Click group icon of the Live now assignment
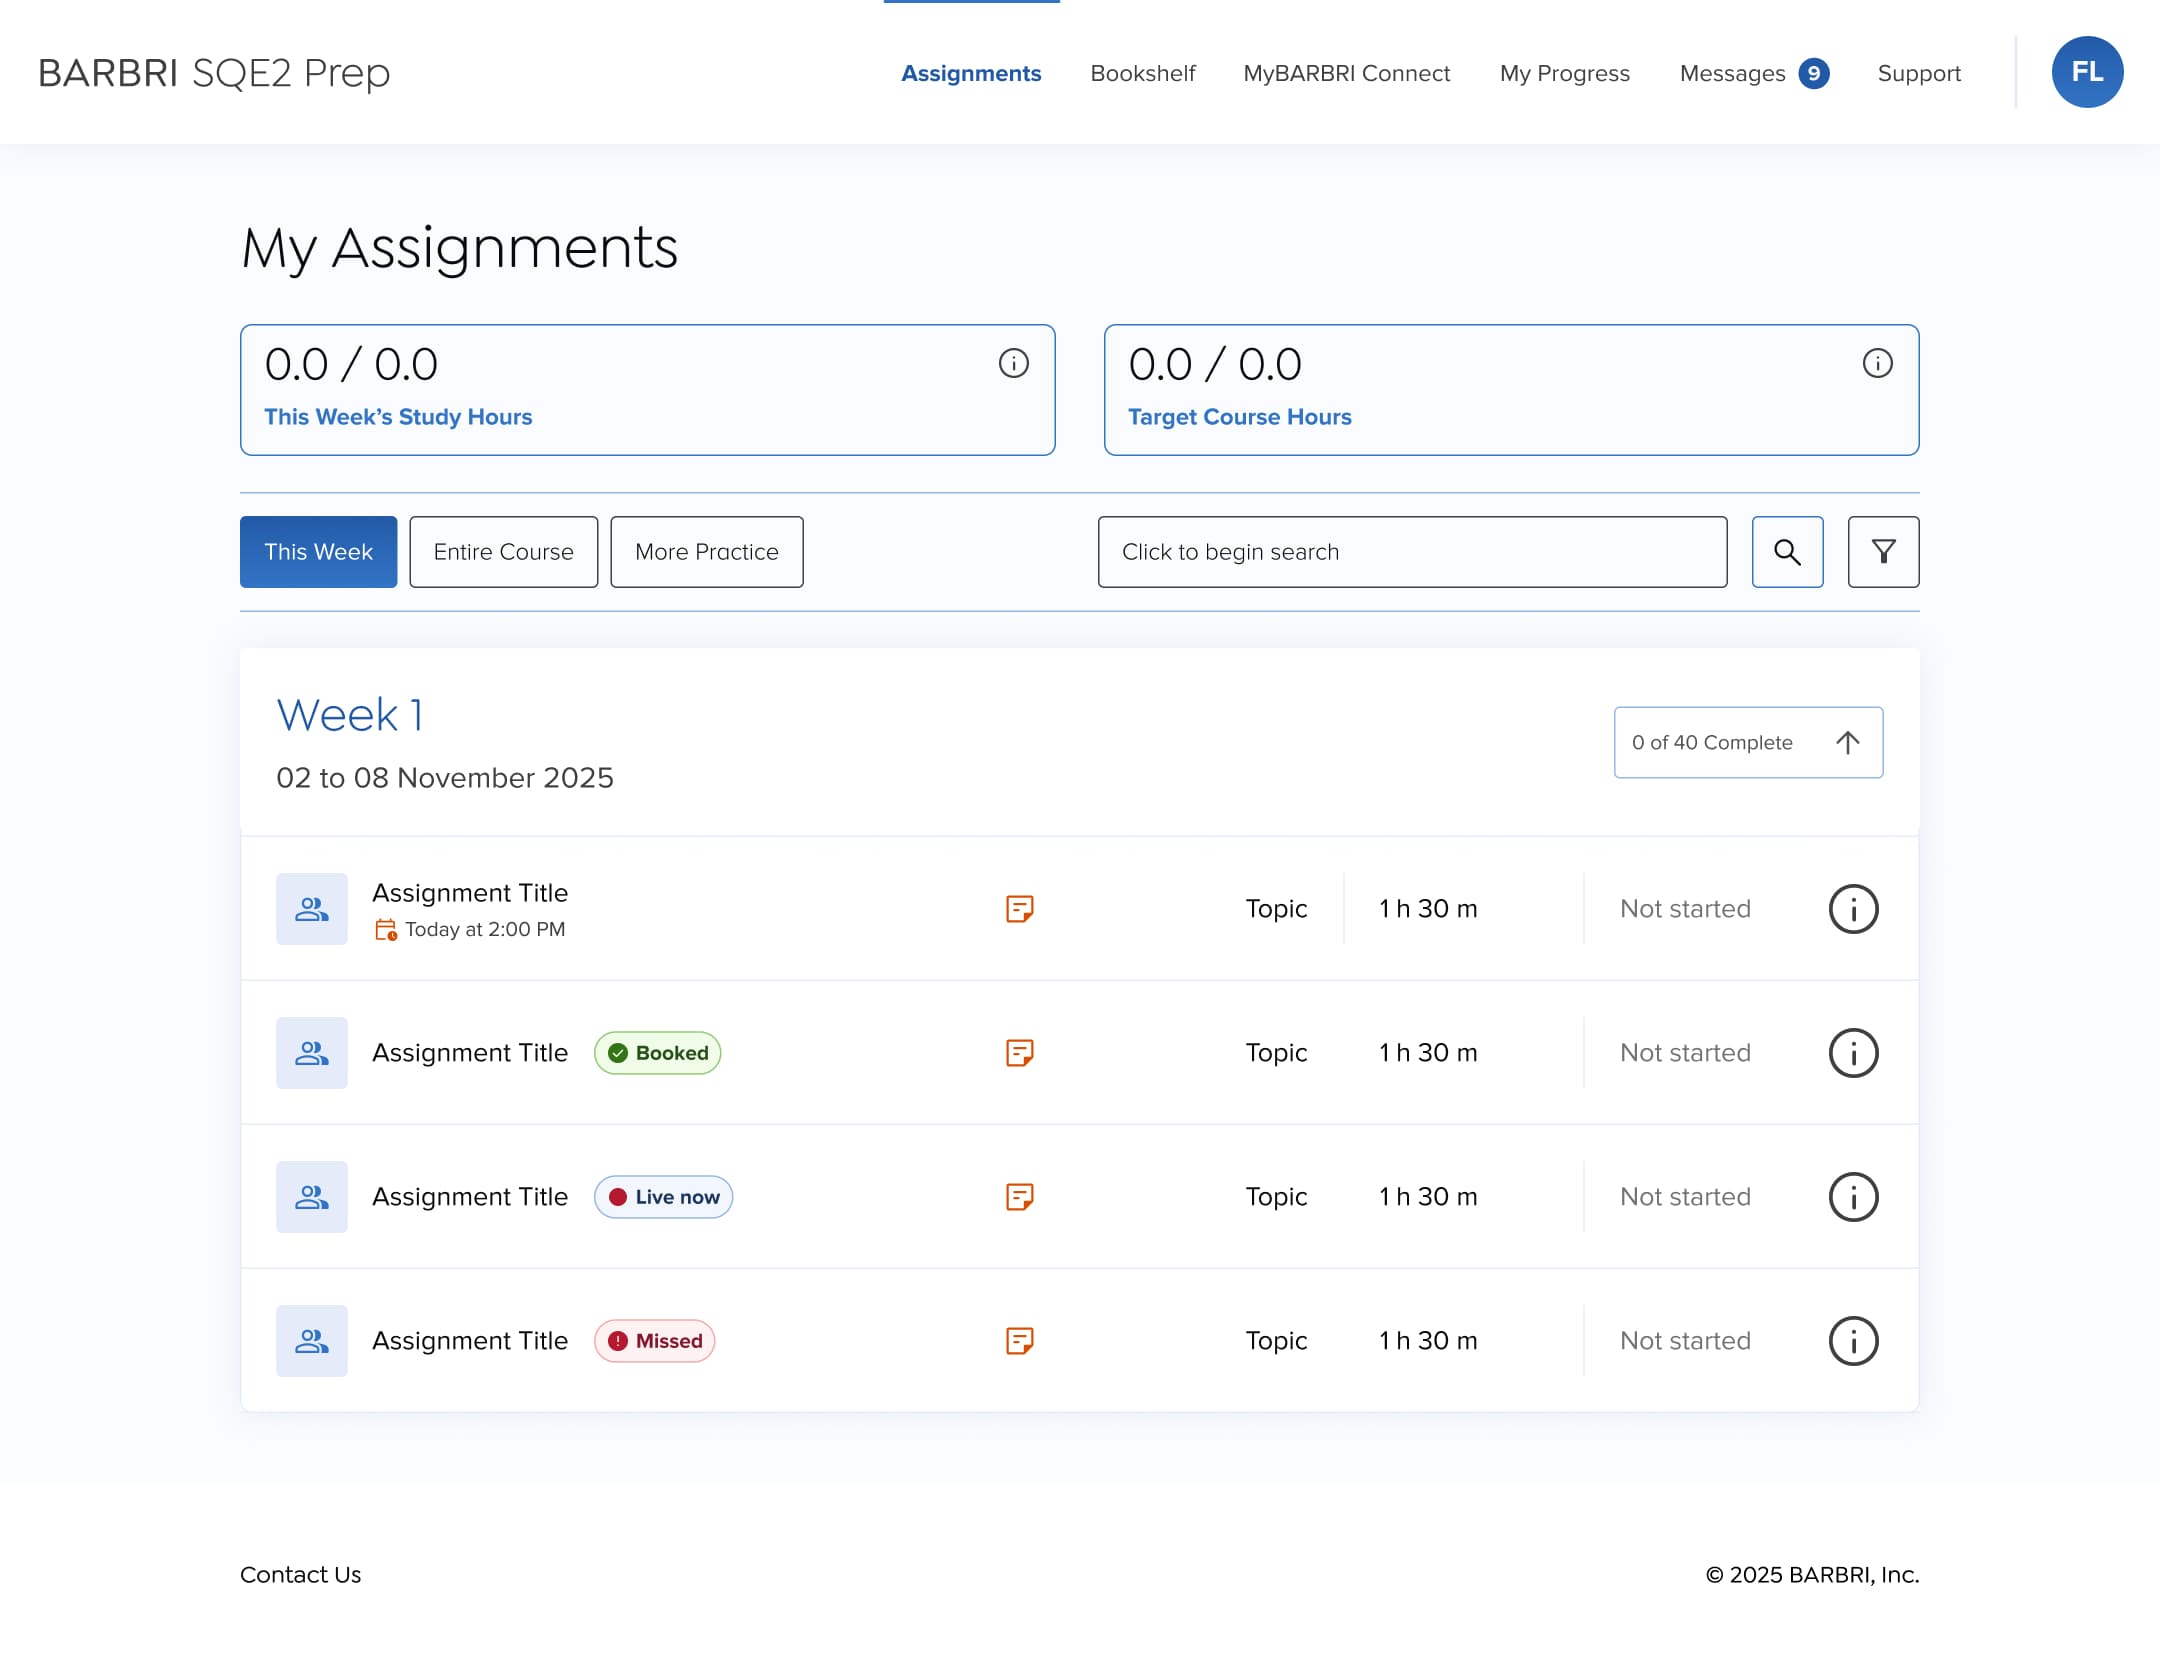The height and width of the screenshot is (1662, 2160). click(x=312, y=1197)
